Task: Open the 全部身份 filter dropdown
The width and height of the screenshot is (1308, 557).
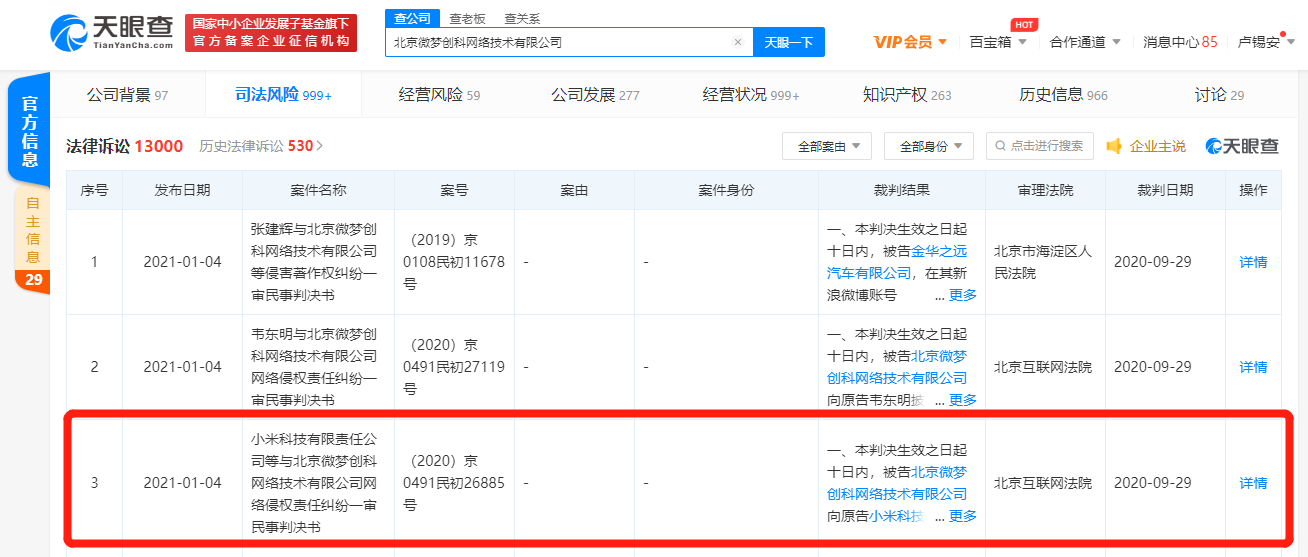Action: (x=929, y=146)
